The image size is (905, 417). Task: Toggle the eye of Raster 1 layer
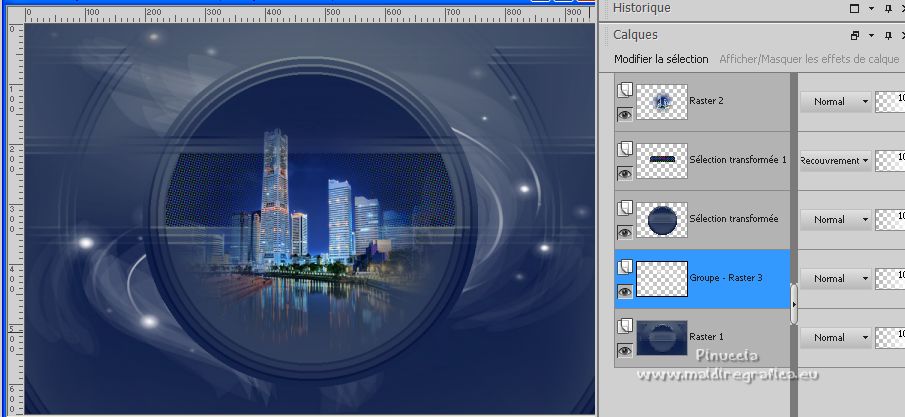[624, 351]
